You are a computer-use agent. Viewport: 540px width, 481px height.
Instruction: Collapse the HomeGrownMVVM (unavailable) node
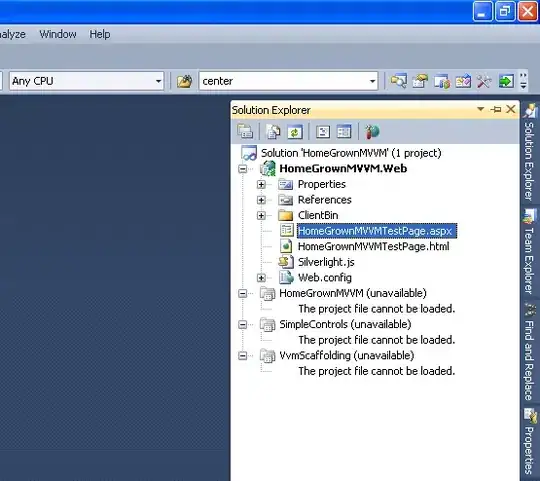pos(242,293)
